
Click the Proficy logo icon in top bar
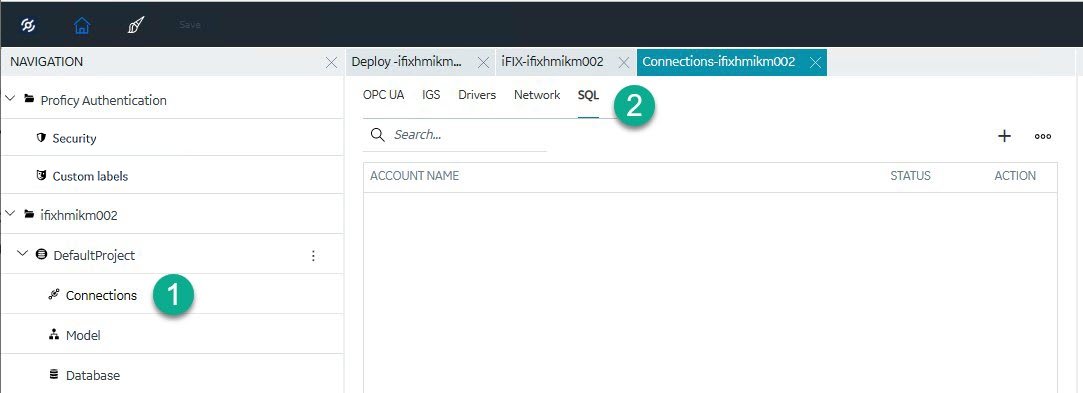coord(28,26)
